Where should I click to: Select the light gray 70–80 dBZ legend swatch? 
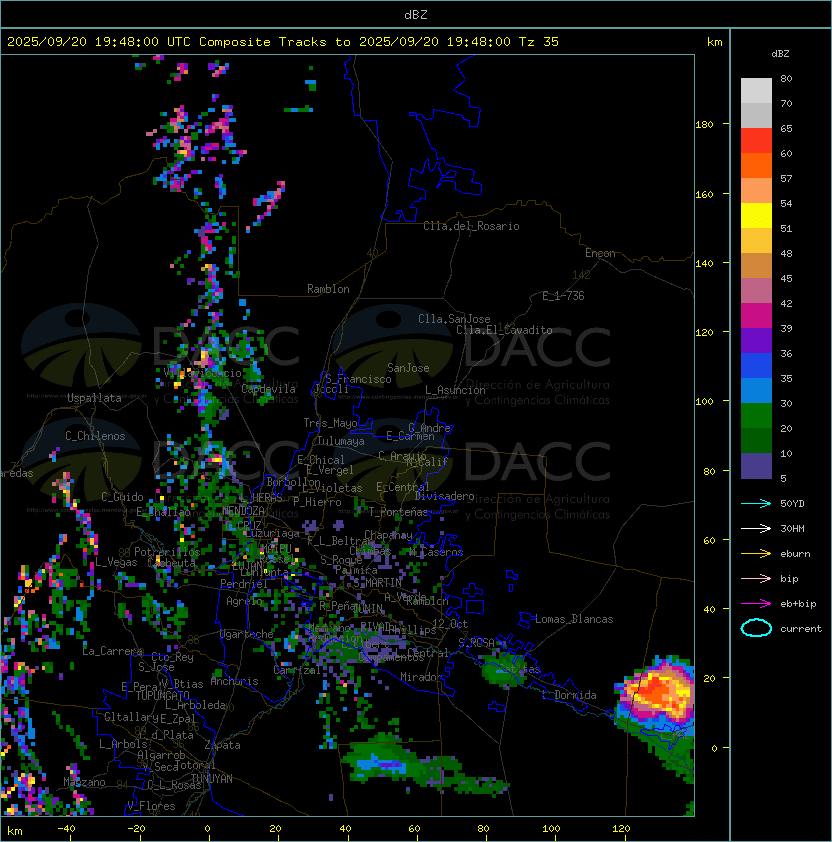pos(756,91)
